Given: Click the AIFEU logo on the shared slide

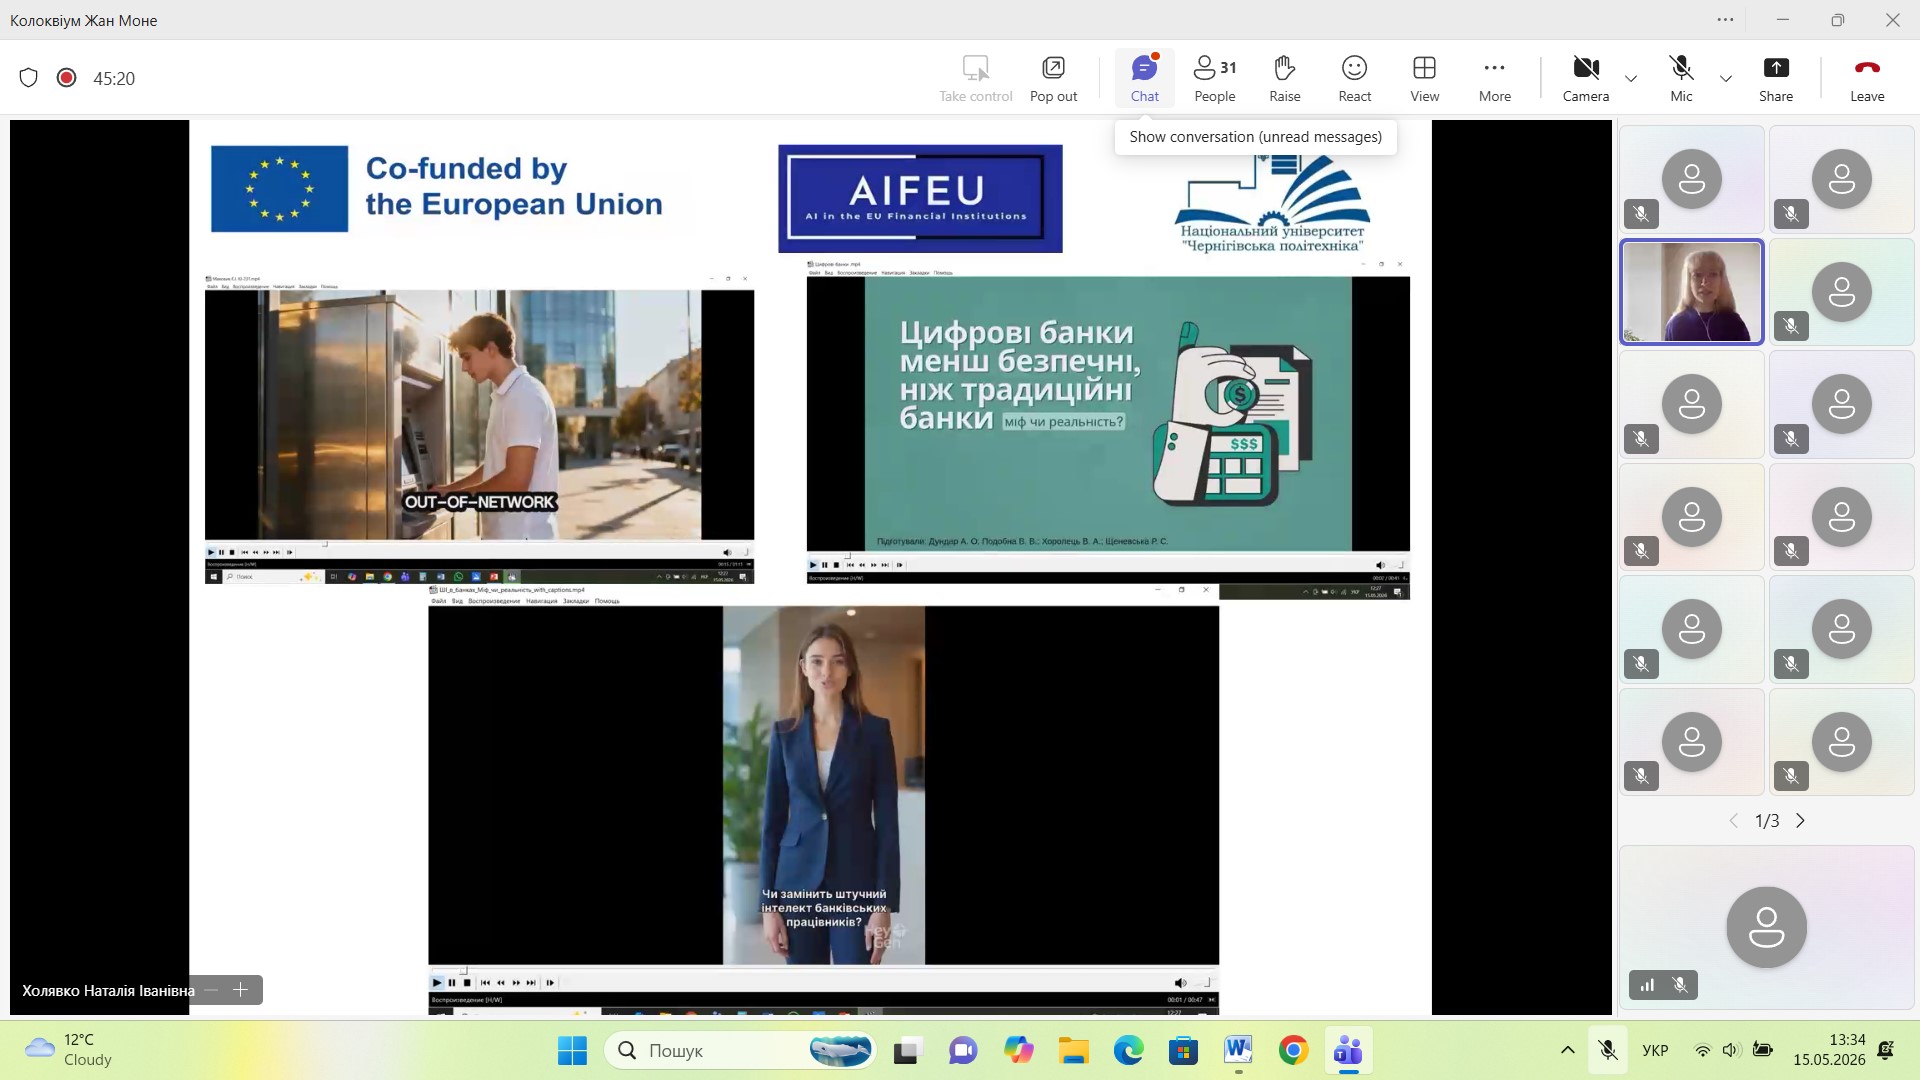Looking at the screenshot, I should click(920, 198).
